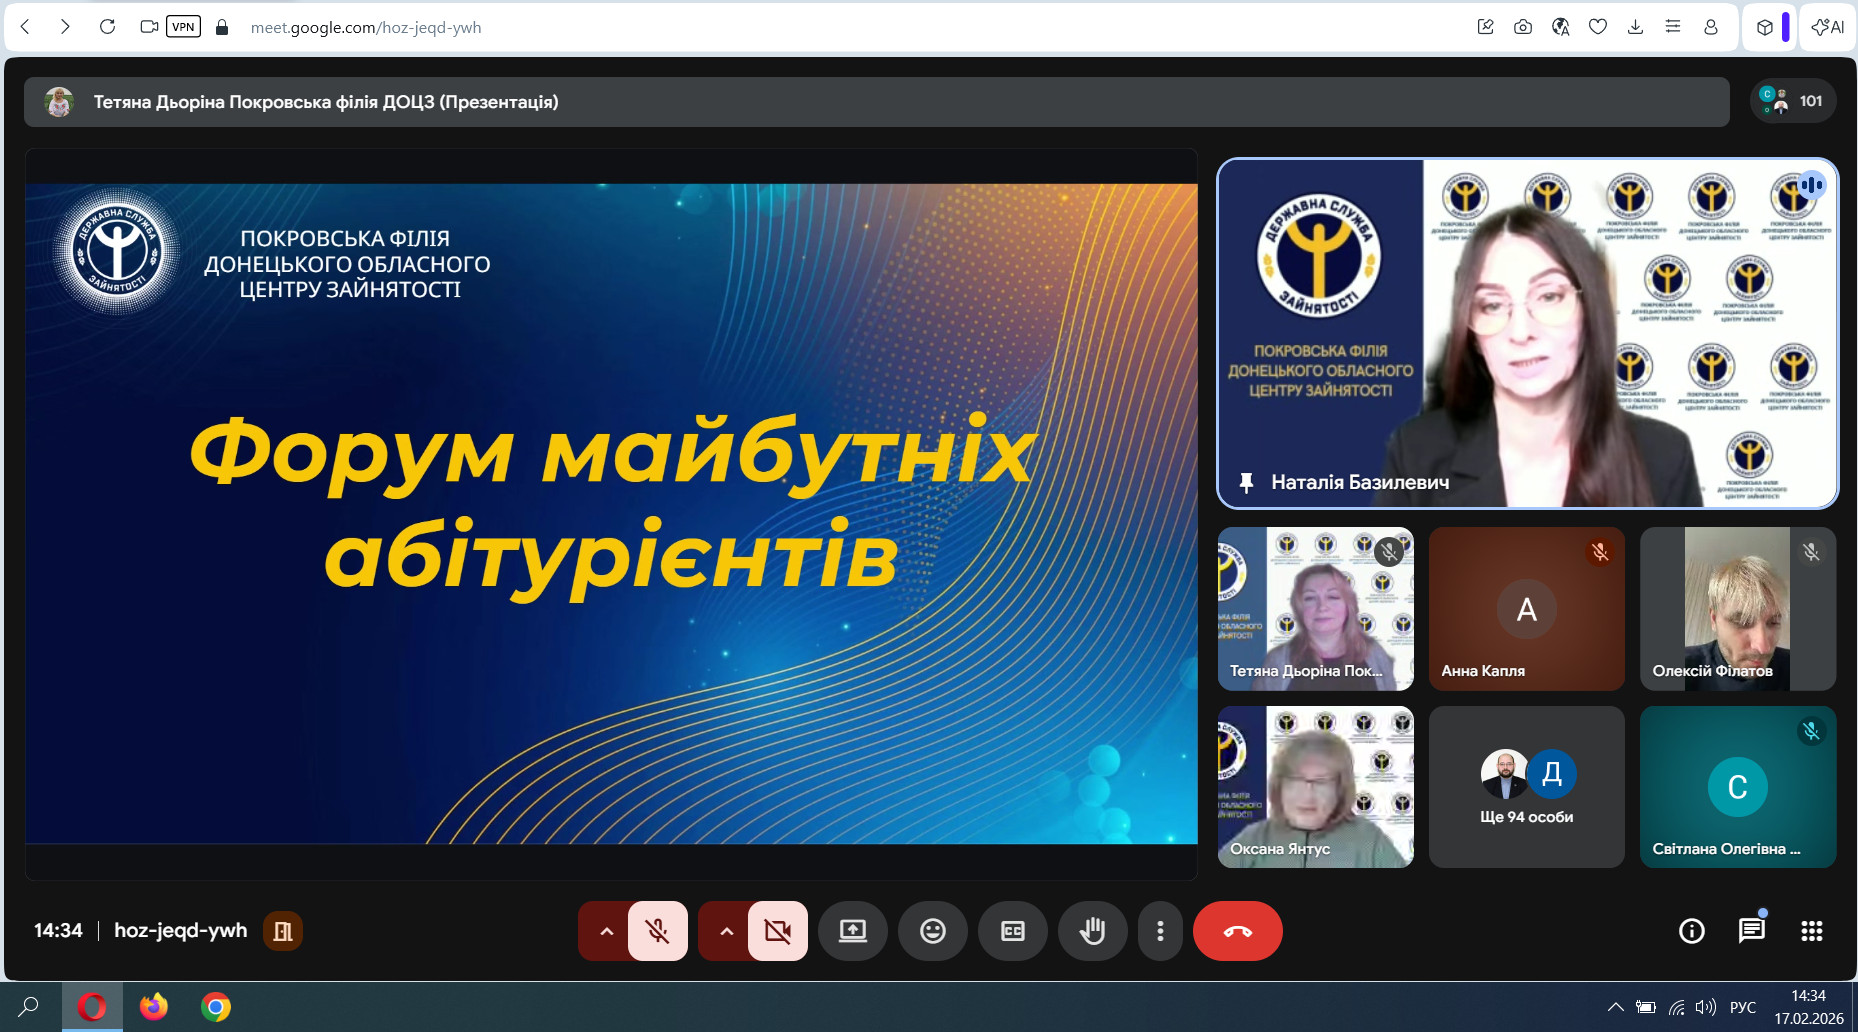Viewport: 1858px width, 1032px height.
Task: Toggle closed captions
Action: point(1012,931)
